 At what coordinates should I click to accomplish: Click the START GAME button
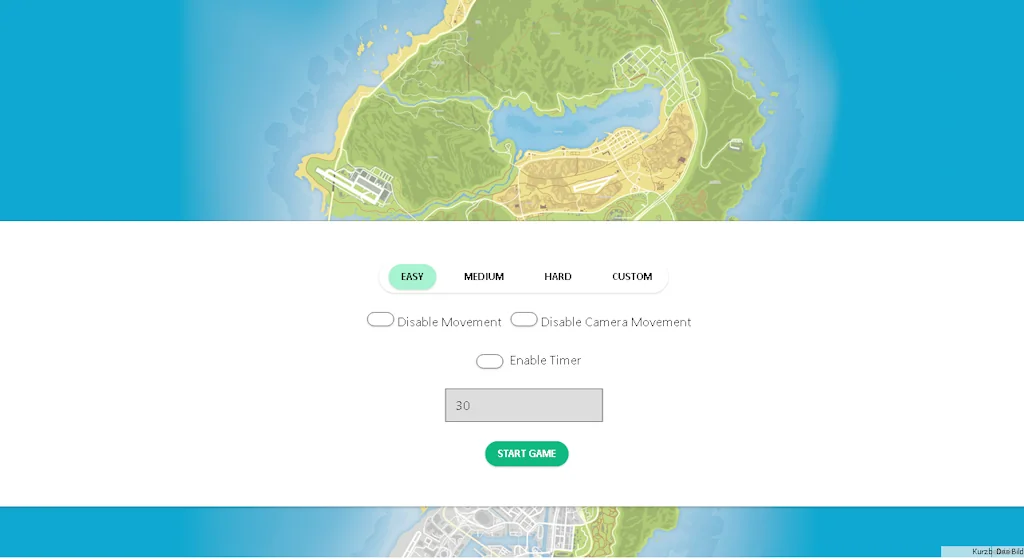[526, 454]
